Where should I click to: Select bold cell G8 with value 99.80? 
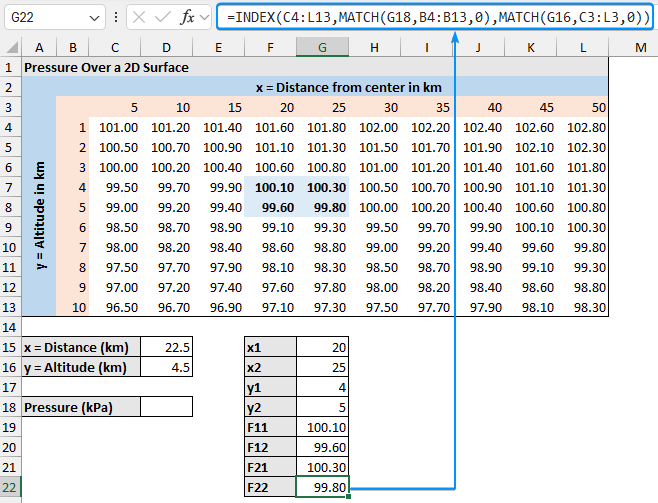(322, 207)
